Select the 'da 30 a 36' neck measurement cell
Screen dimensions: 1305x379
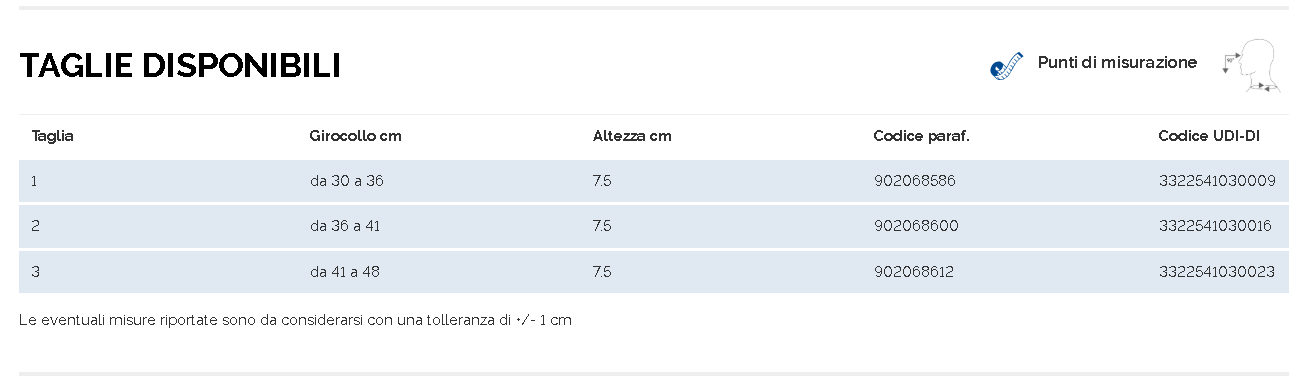346,181
